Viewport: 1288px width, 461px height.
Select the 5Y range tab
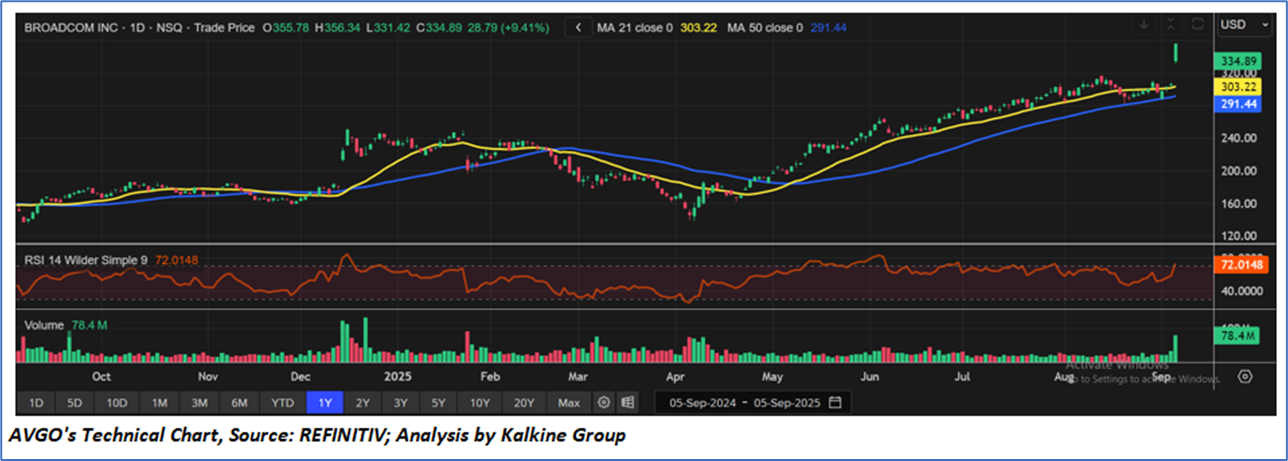tap(438, 402)
